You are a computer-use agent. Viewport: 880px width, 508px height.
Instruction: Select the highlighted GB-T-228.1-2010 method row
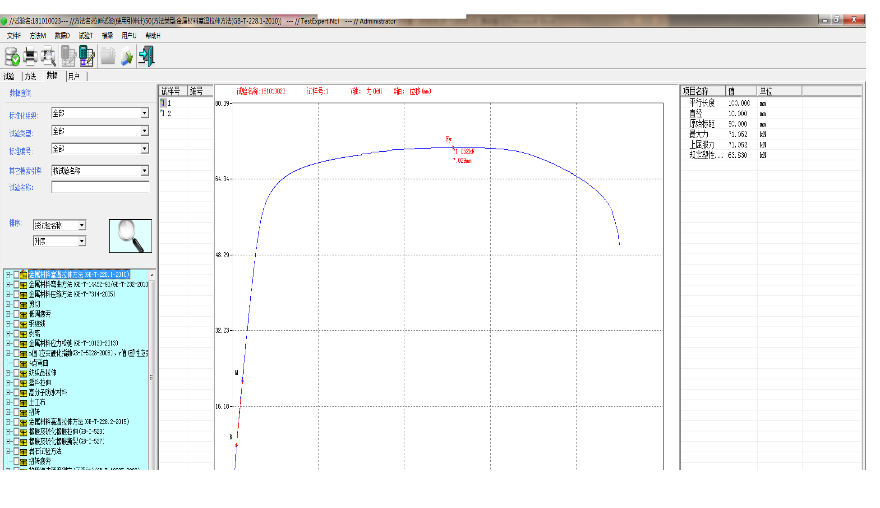click(79, 274)
